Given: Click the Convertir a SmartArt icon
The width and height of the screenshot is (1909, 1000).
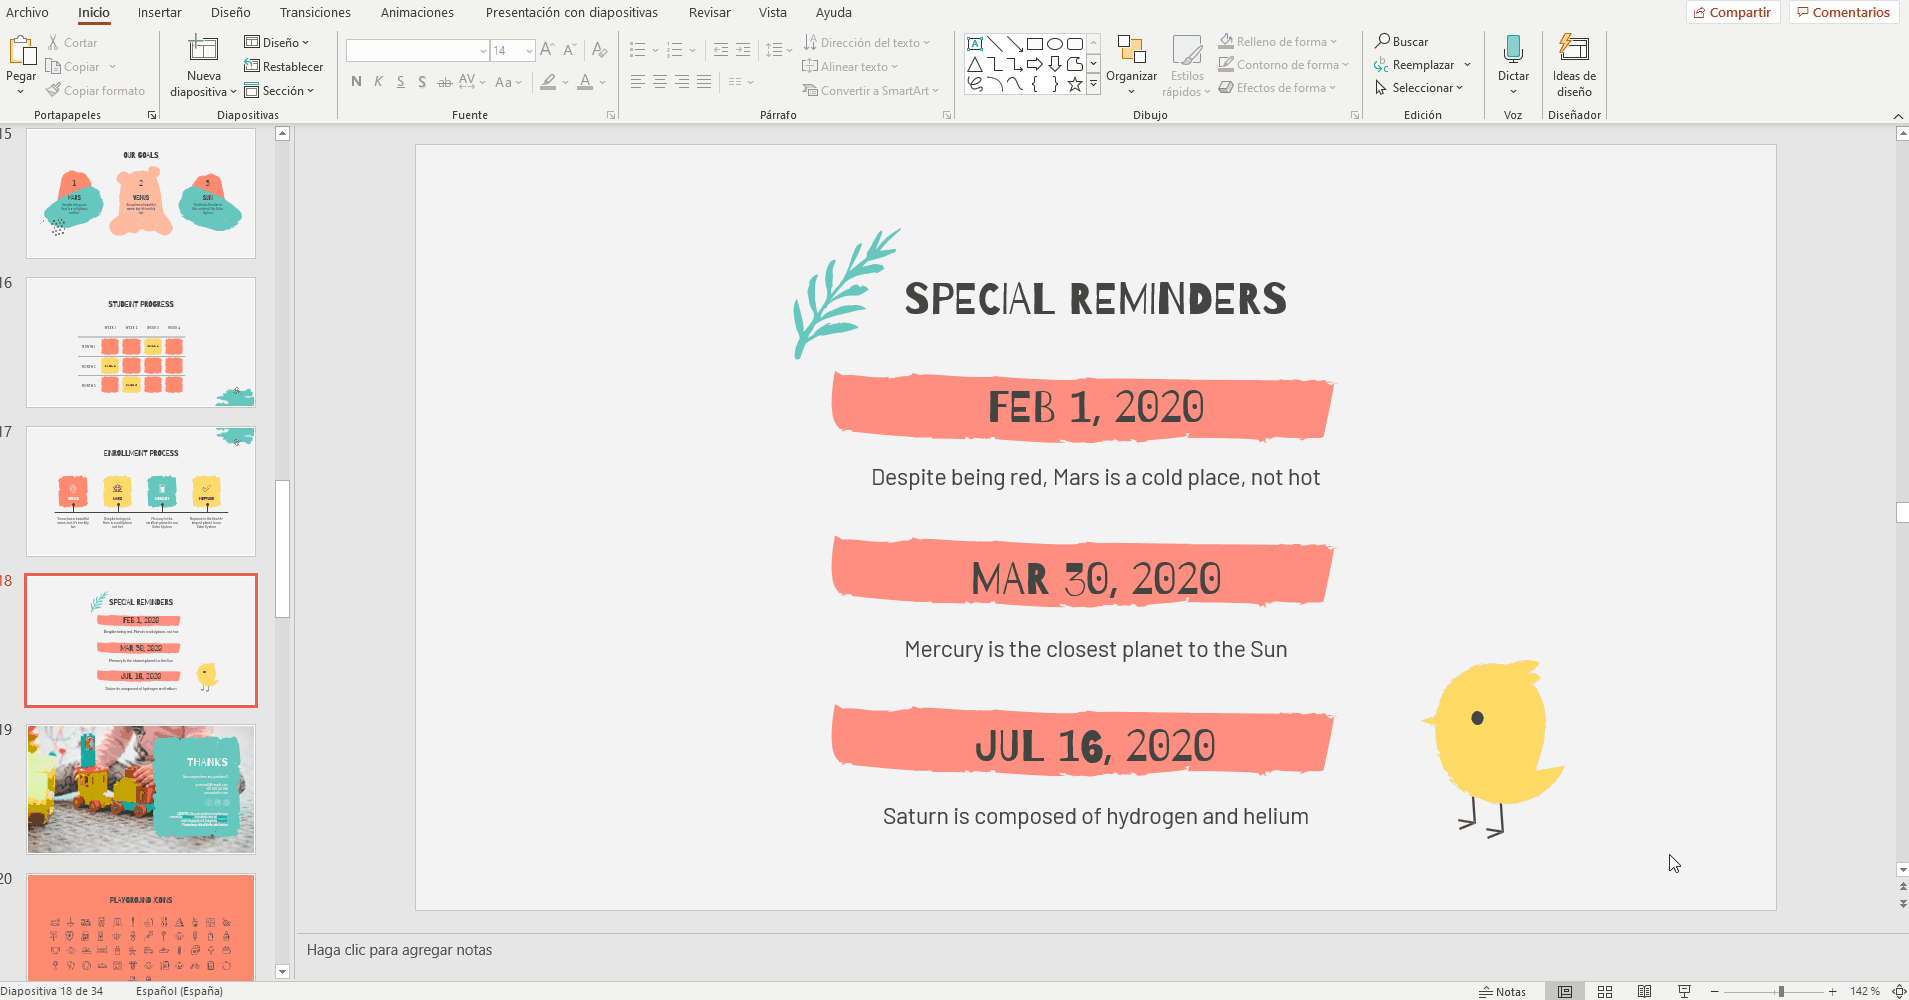Looking at the screenshot, I should pos(810,90).
